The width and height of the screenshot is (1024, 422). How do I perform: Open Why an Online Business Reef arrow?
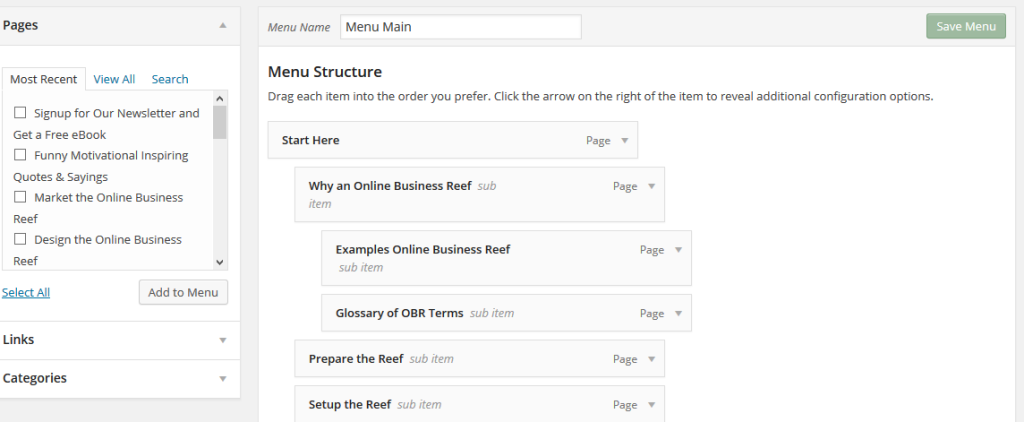pos(651,186)
